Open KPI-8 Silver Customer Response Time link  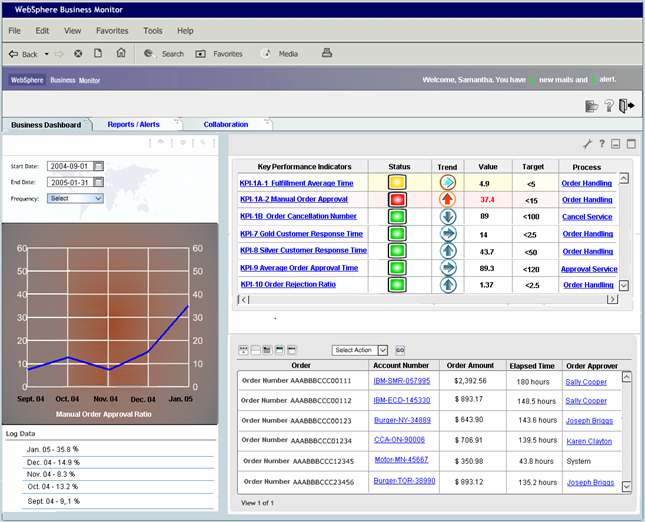pyautogui.click(x=303, y=250)
